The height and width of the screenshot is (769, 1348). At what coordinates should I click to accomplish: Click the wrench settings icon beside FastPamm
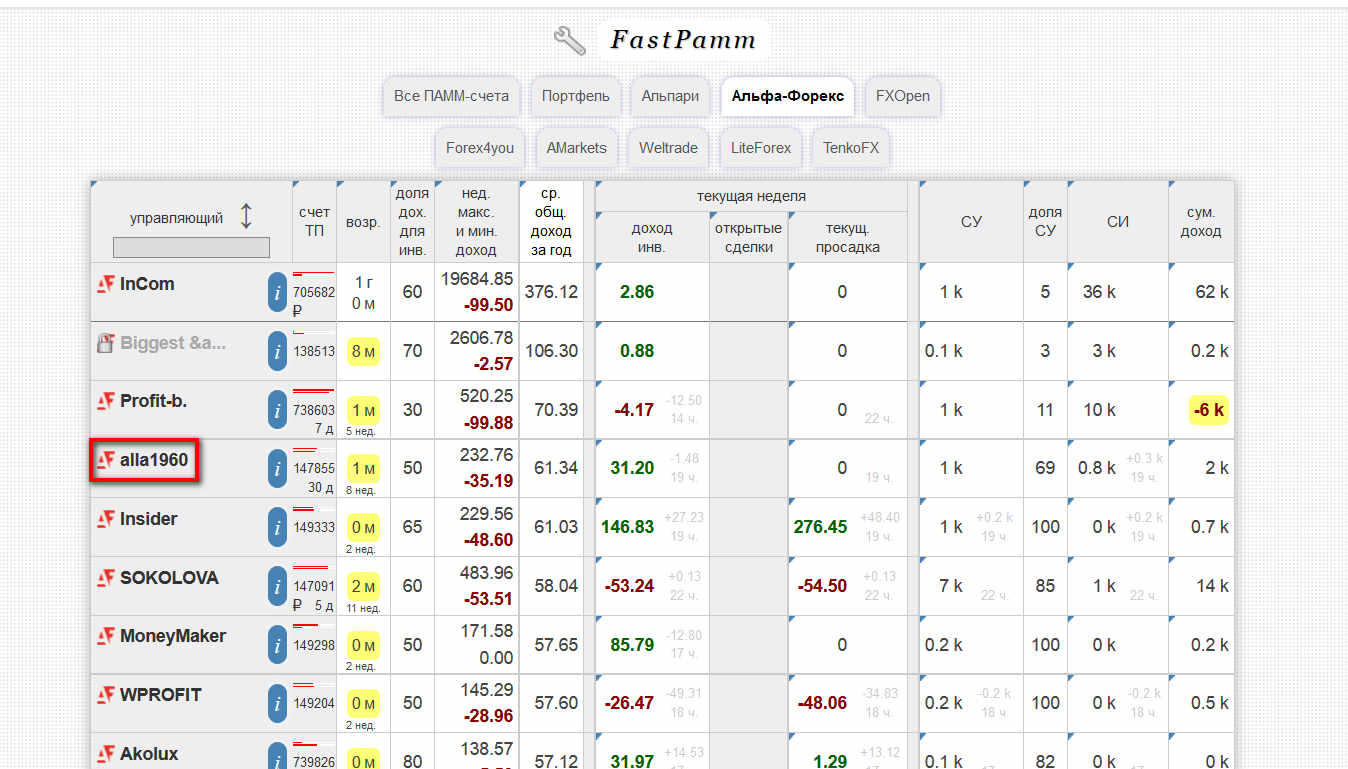point(570,40)
